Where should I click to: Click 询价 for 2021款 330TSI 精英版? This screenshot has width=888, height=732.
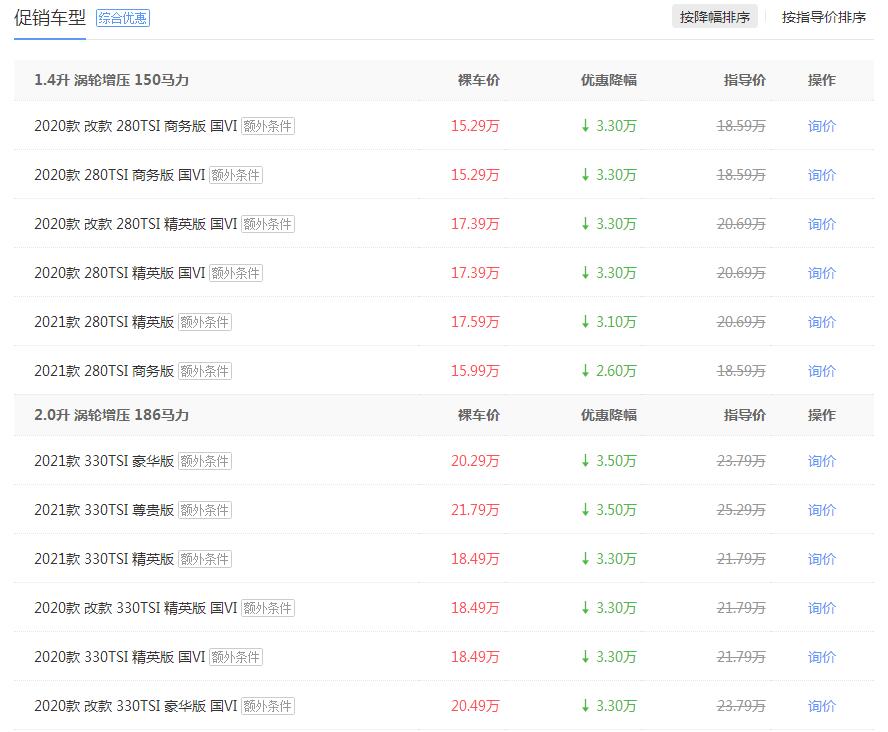tap(822, 559)
